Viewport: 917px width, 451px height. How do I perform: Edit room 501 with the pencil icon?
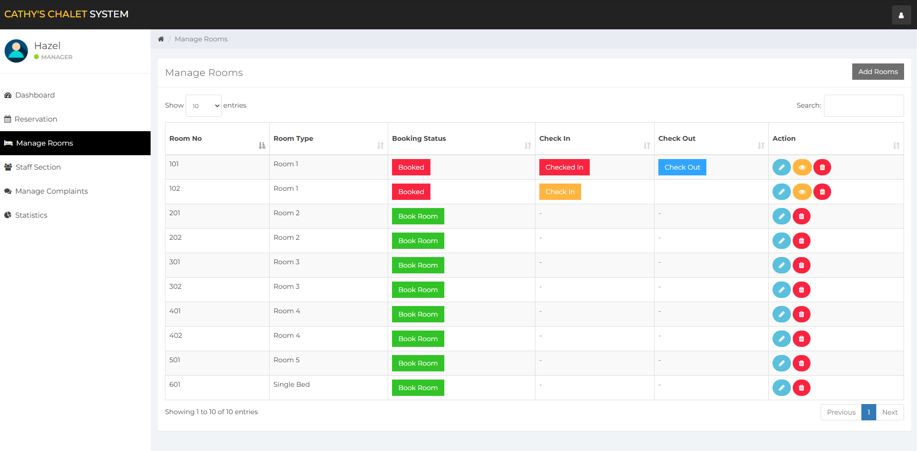click(x=781, y=363)
